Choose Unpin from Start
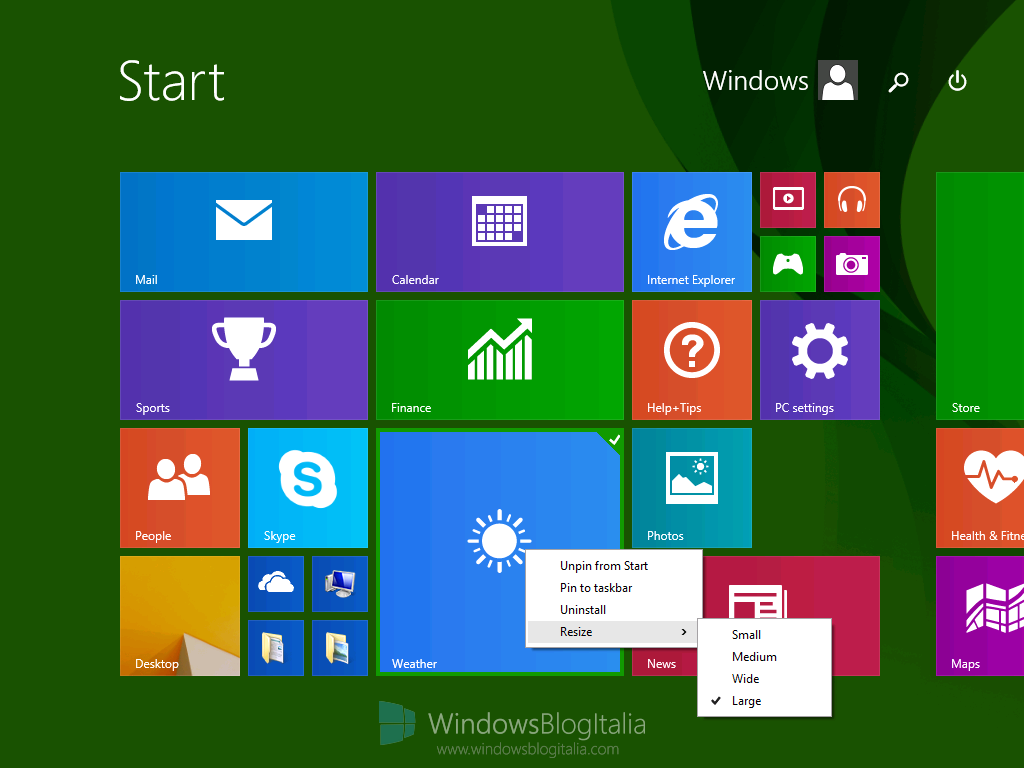 click(x=614, y=566)
